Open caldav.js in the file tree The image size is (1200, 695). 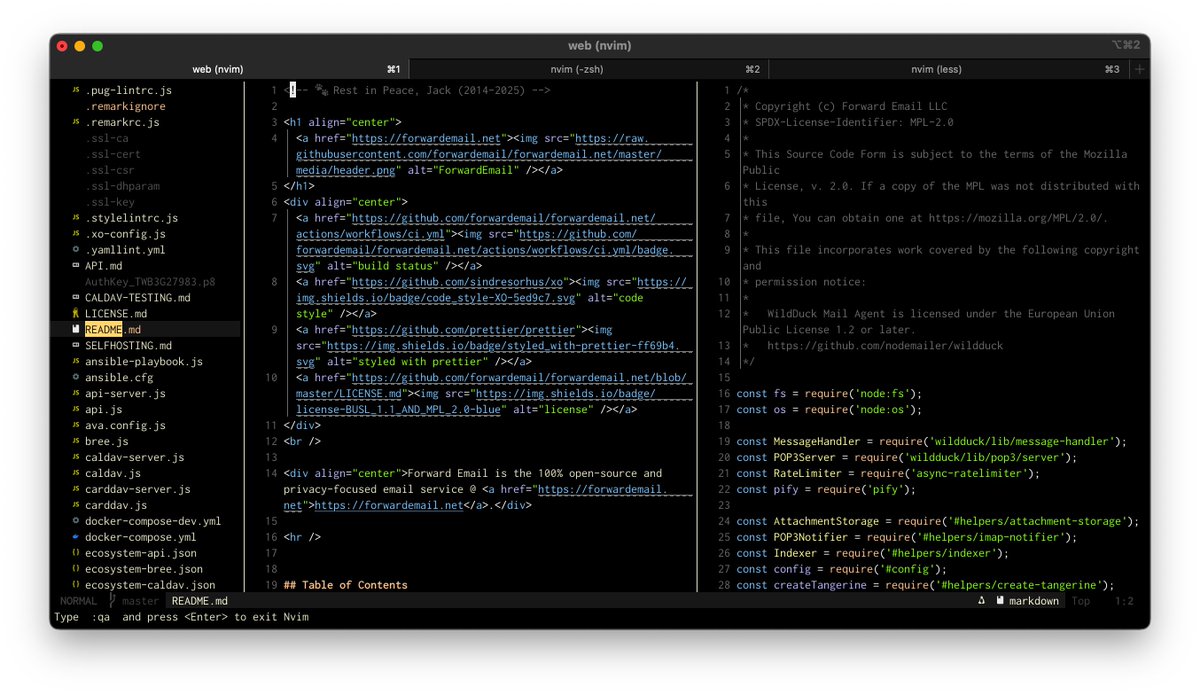tap(113, 474)
